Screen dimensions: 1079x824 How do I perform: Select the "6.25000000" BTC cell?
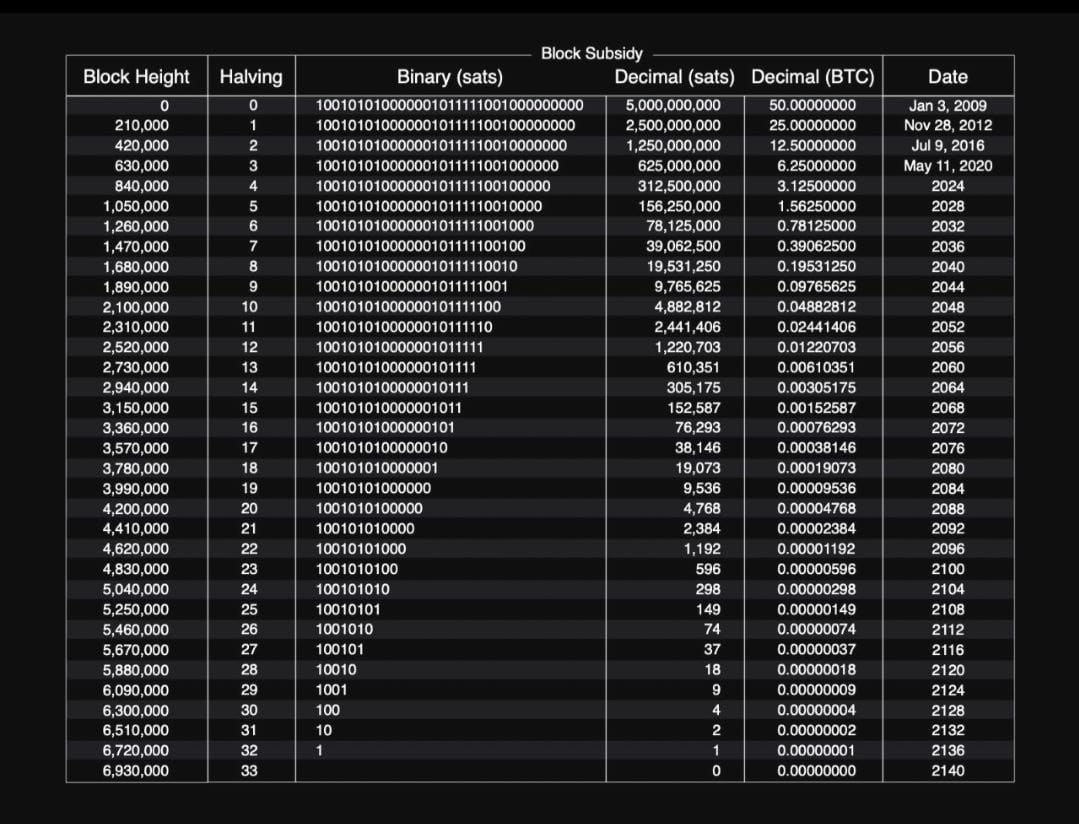click(817, 166)
